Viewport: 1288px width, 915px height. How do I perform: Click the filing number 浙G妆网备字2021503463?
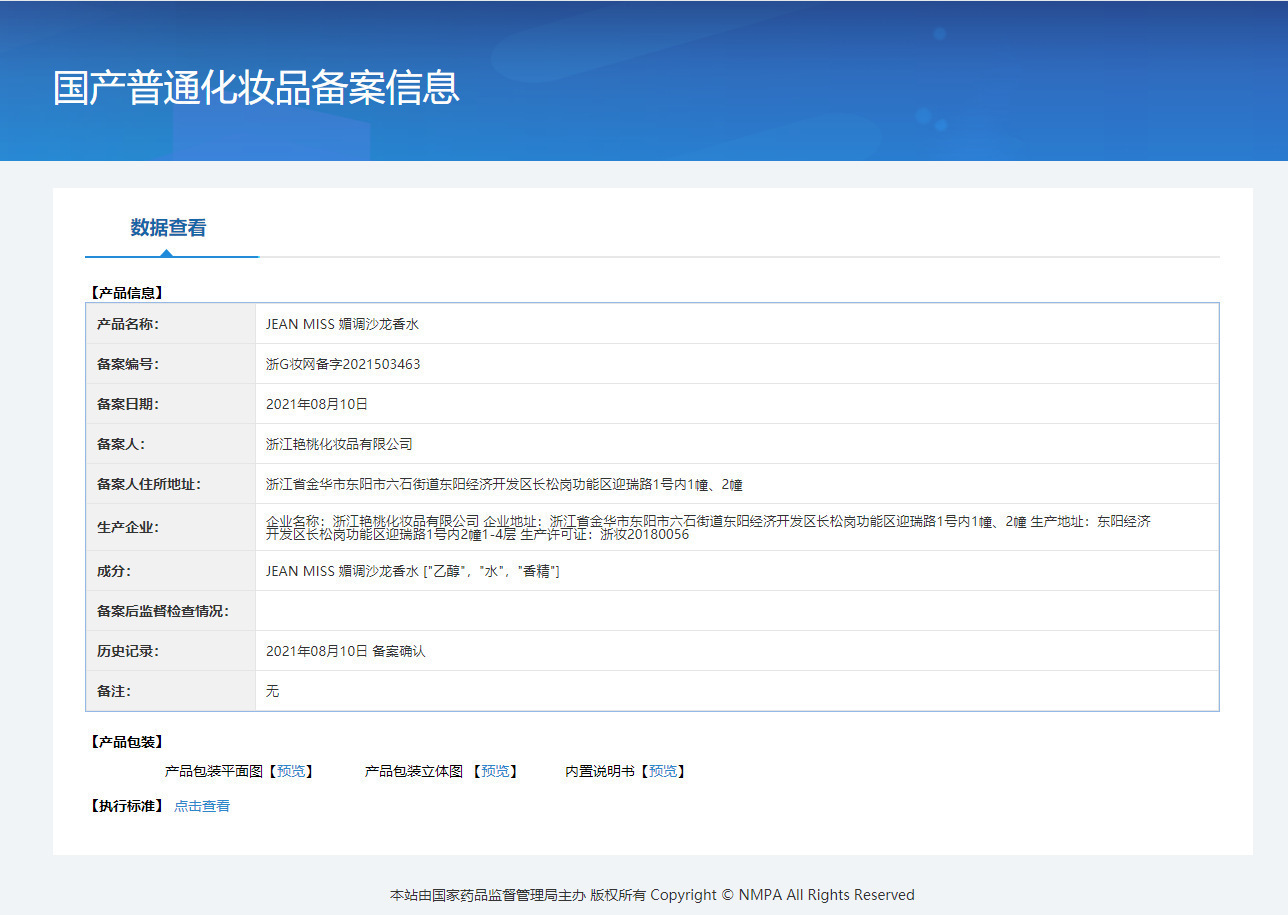click(343, 364)
